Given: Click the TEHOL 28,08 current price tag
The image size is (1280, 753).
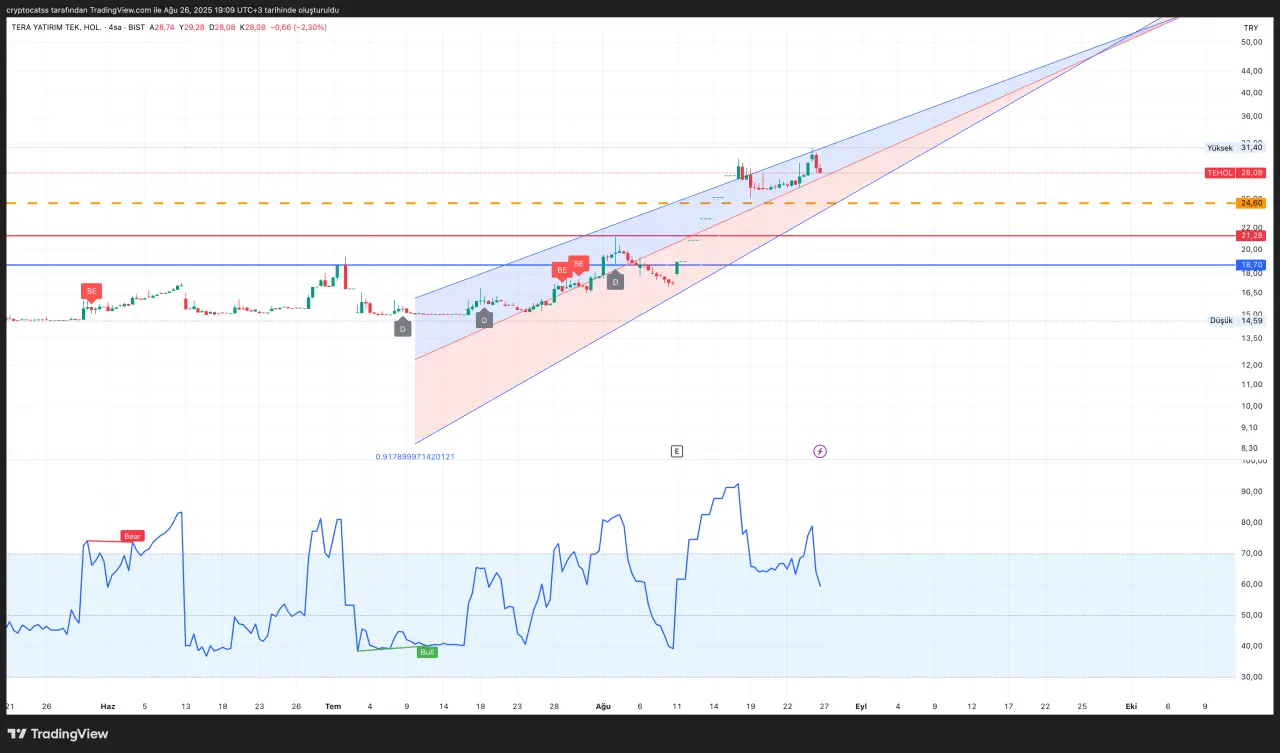Looking at the screenshot, I should coord(1235,172).
